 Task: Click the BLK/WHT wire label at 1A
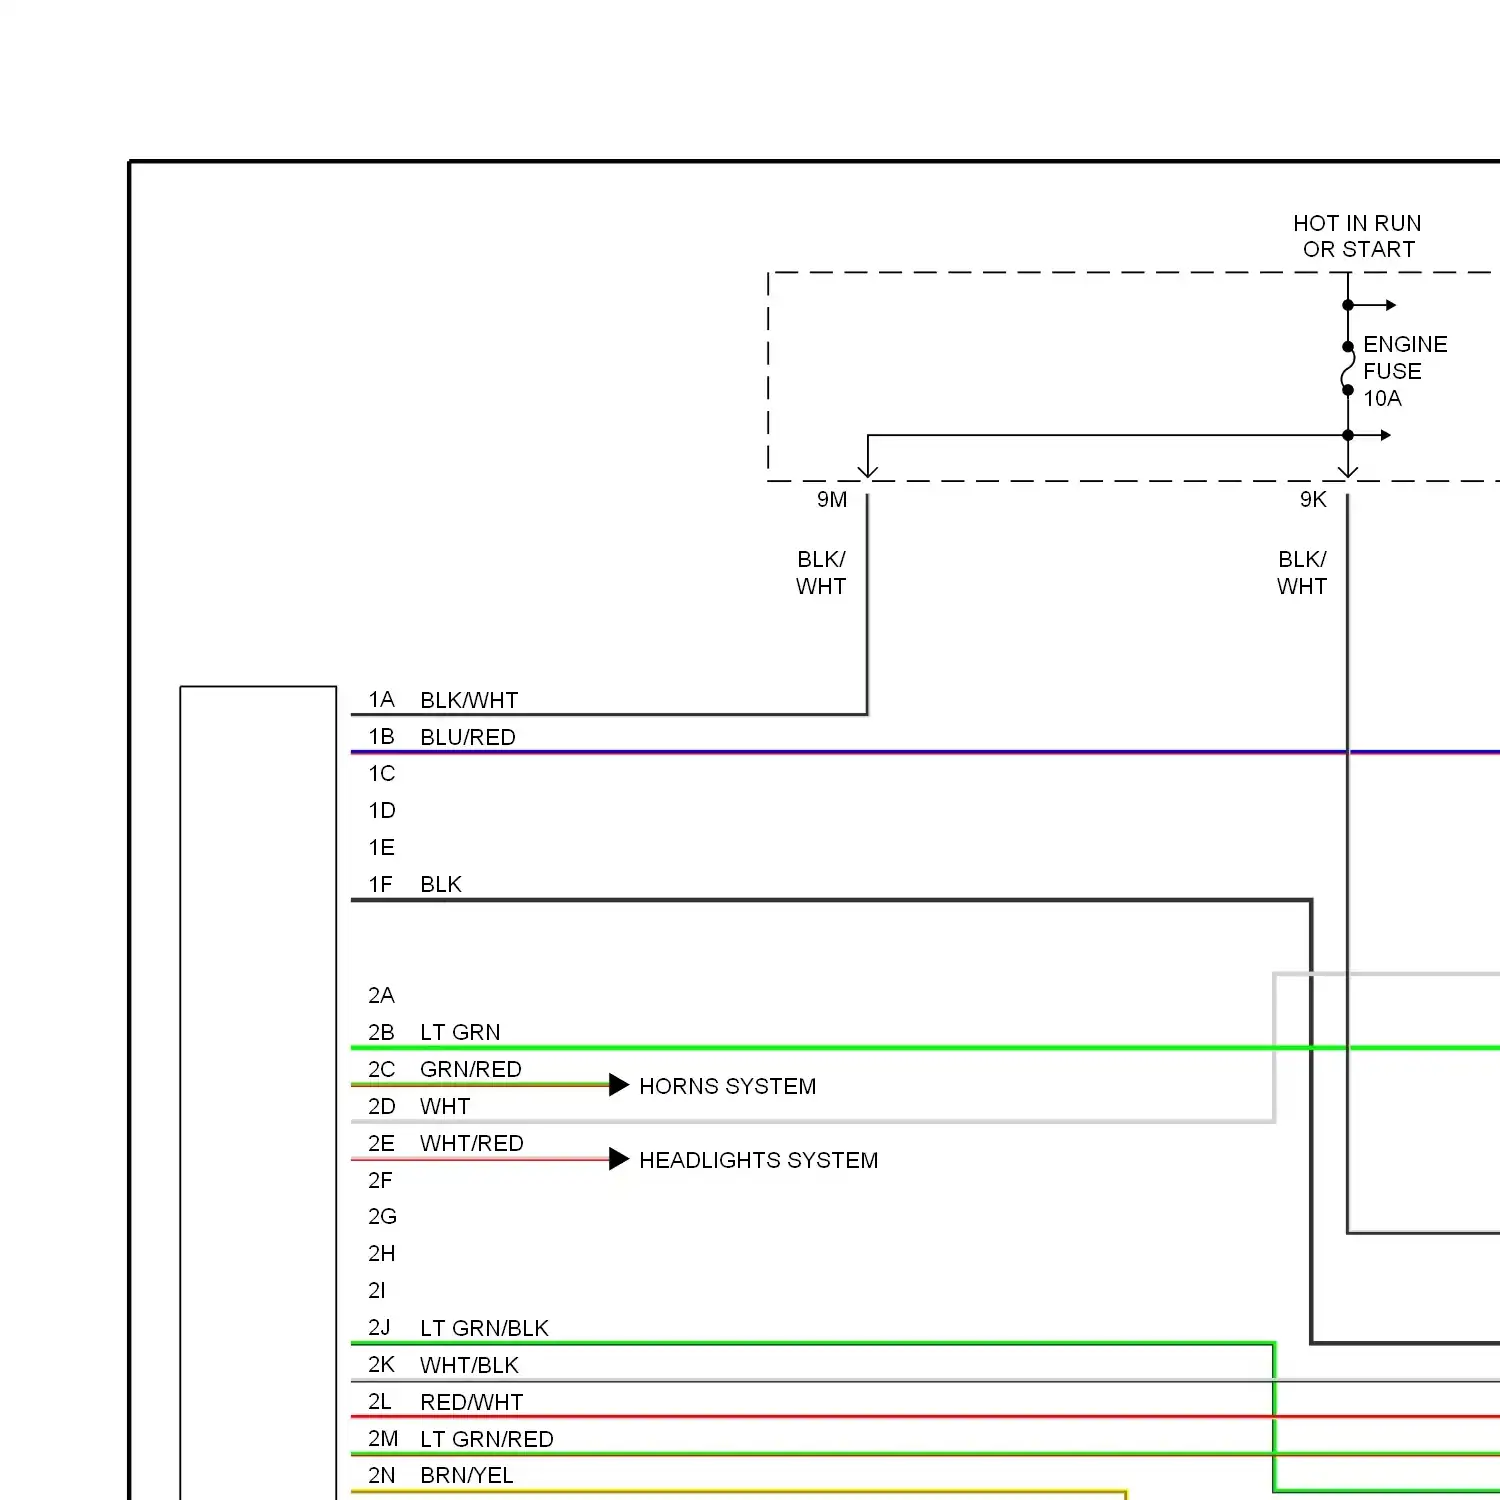(x=469, y=700)
